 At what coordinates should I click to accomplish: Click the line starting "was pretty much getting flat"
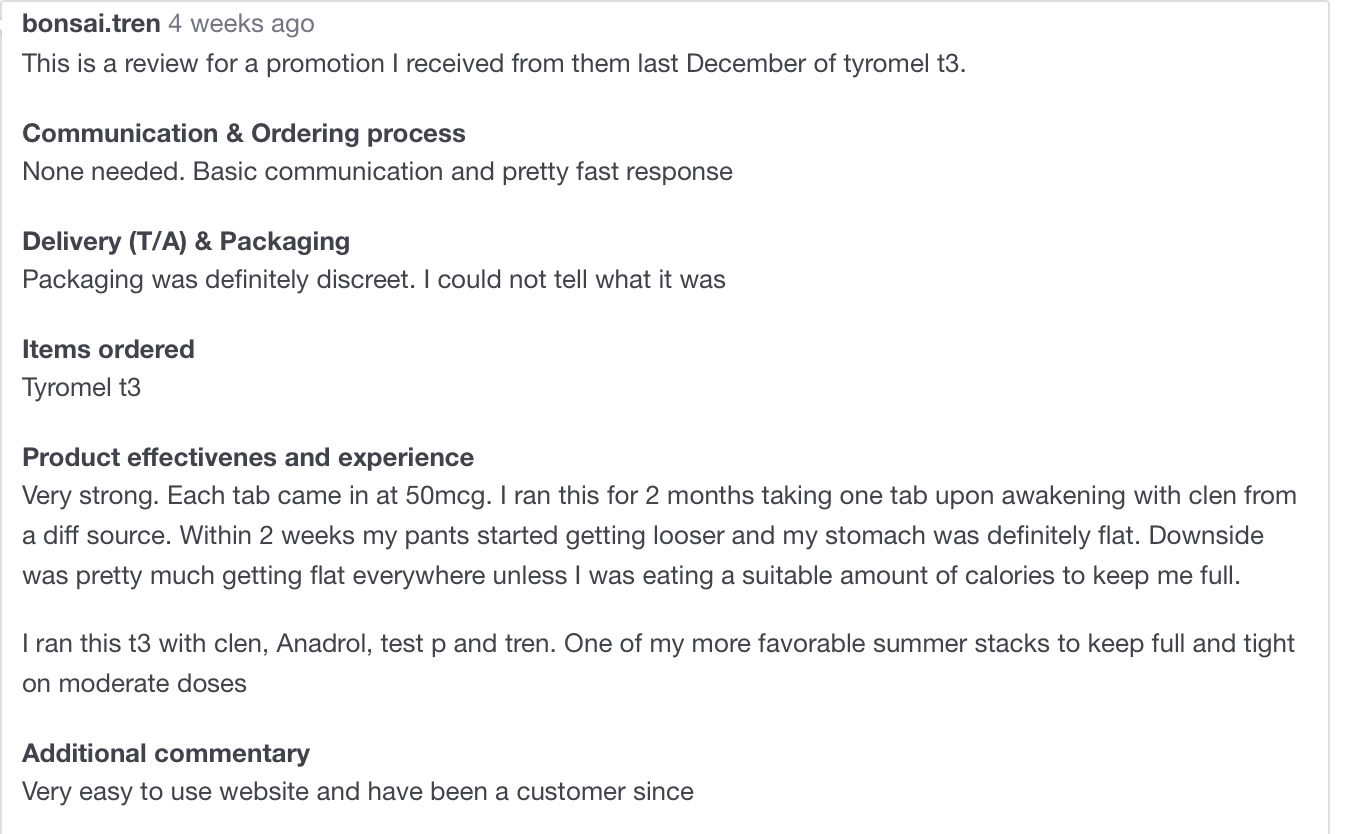631,576
